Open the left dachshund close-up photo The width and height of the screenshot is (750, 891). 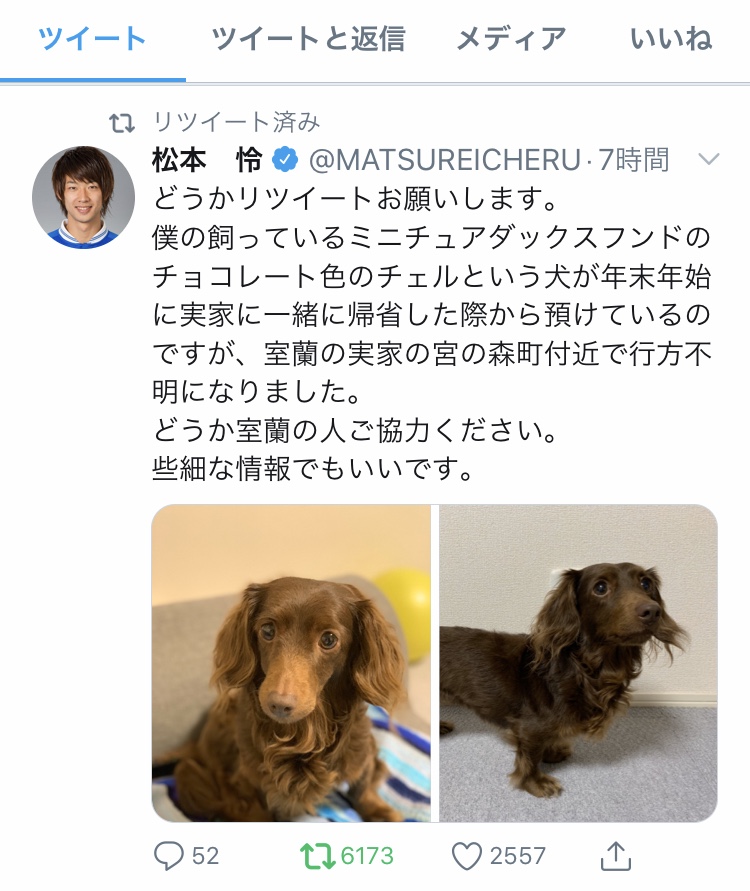click(x=291, y=663)
